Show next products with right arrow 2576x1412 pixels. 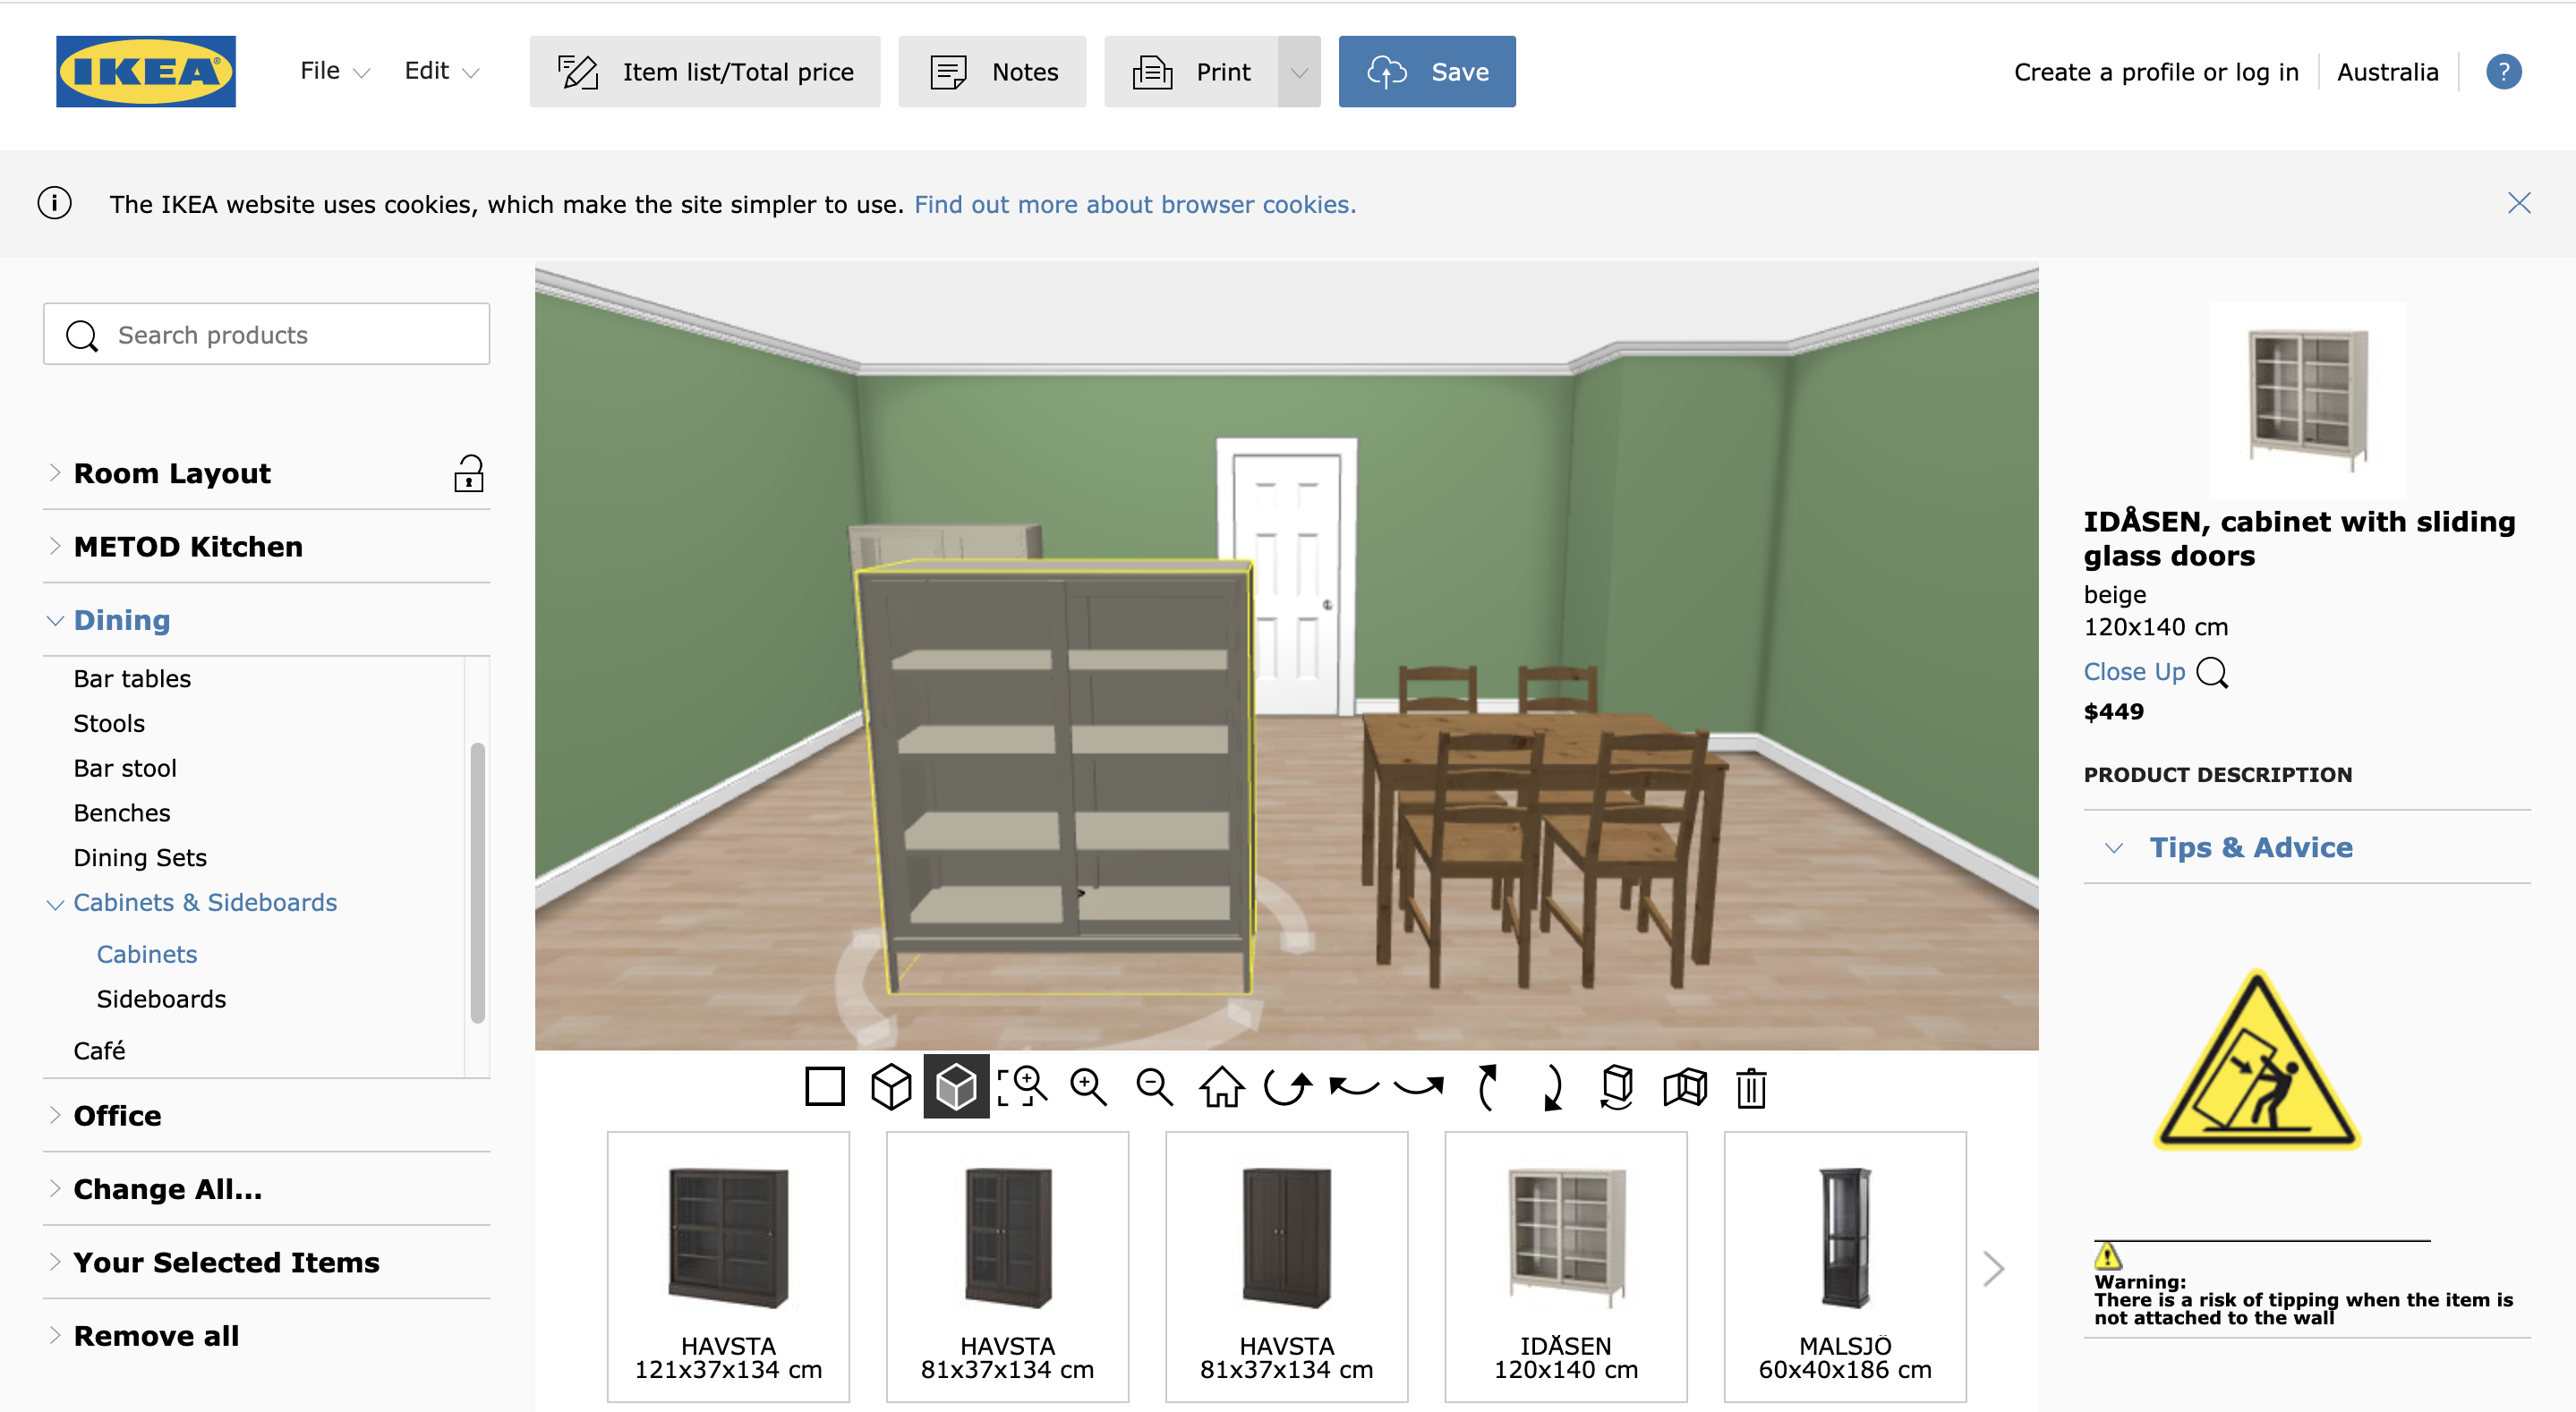[x=1993, y=1268]
